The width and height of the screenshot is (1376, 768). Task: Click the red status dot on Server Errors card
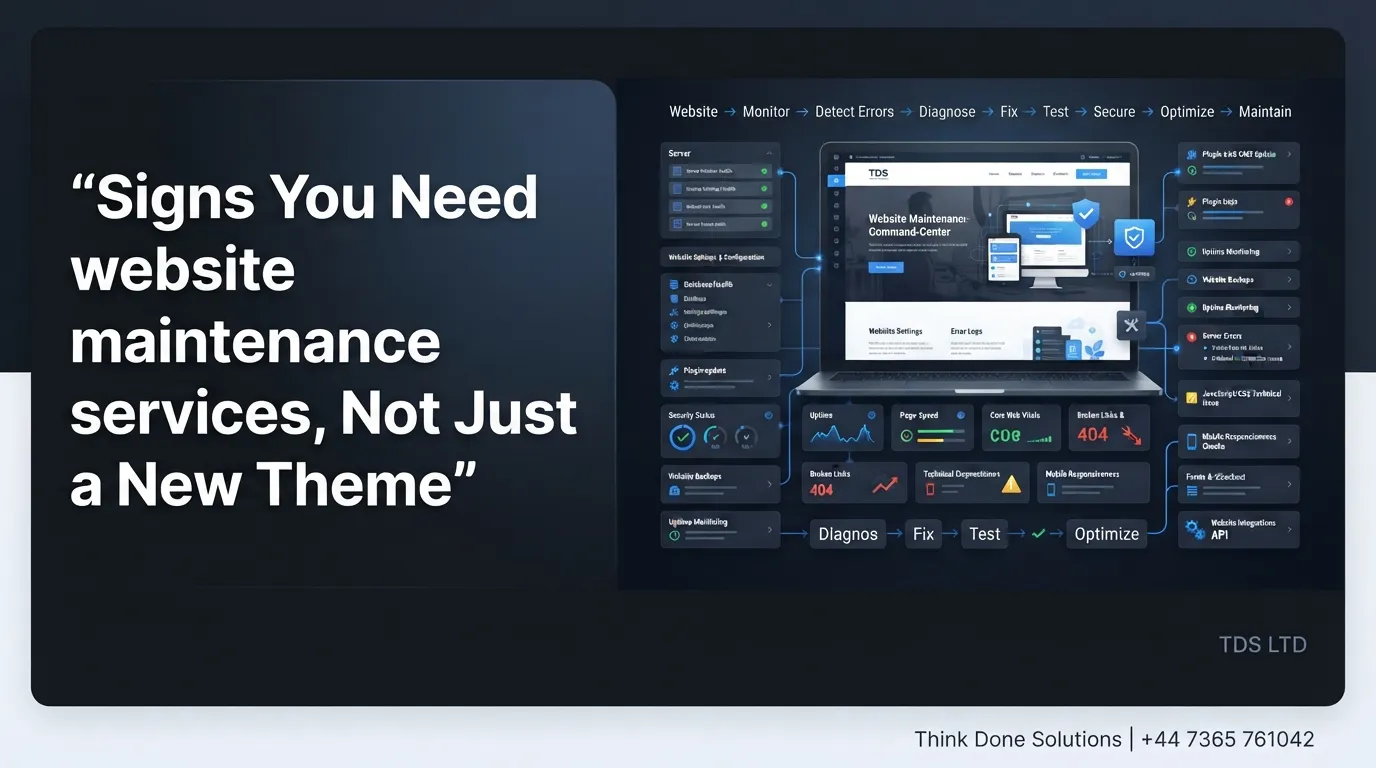tap(1191, 337)
